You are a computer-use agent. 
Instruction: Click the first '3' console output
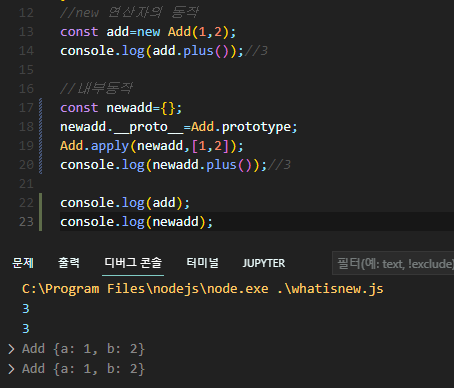click(26, 309)
